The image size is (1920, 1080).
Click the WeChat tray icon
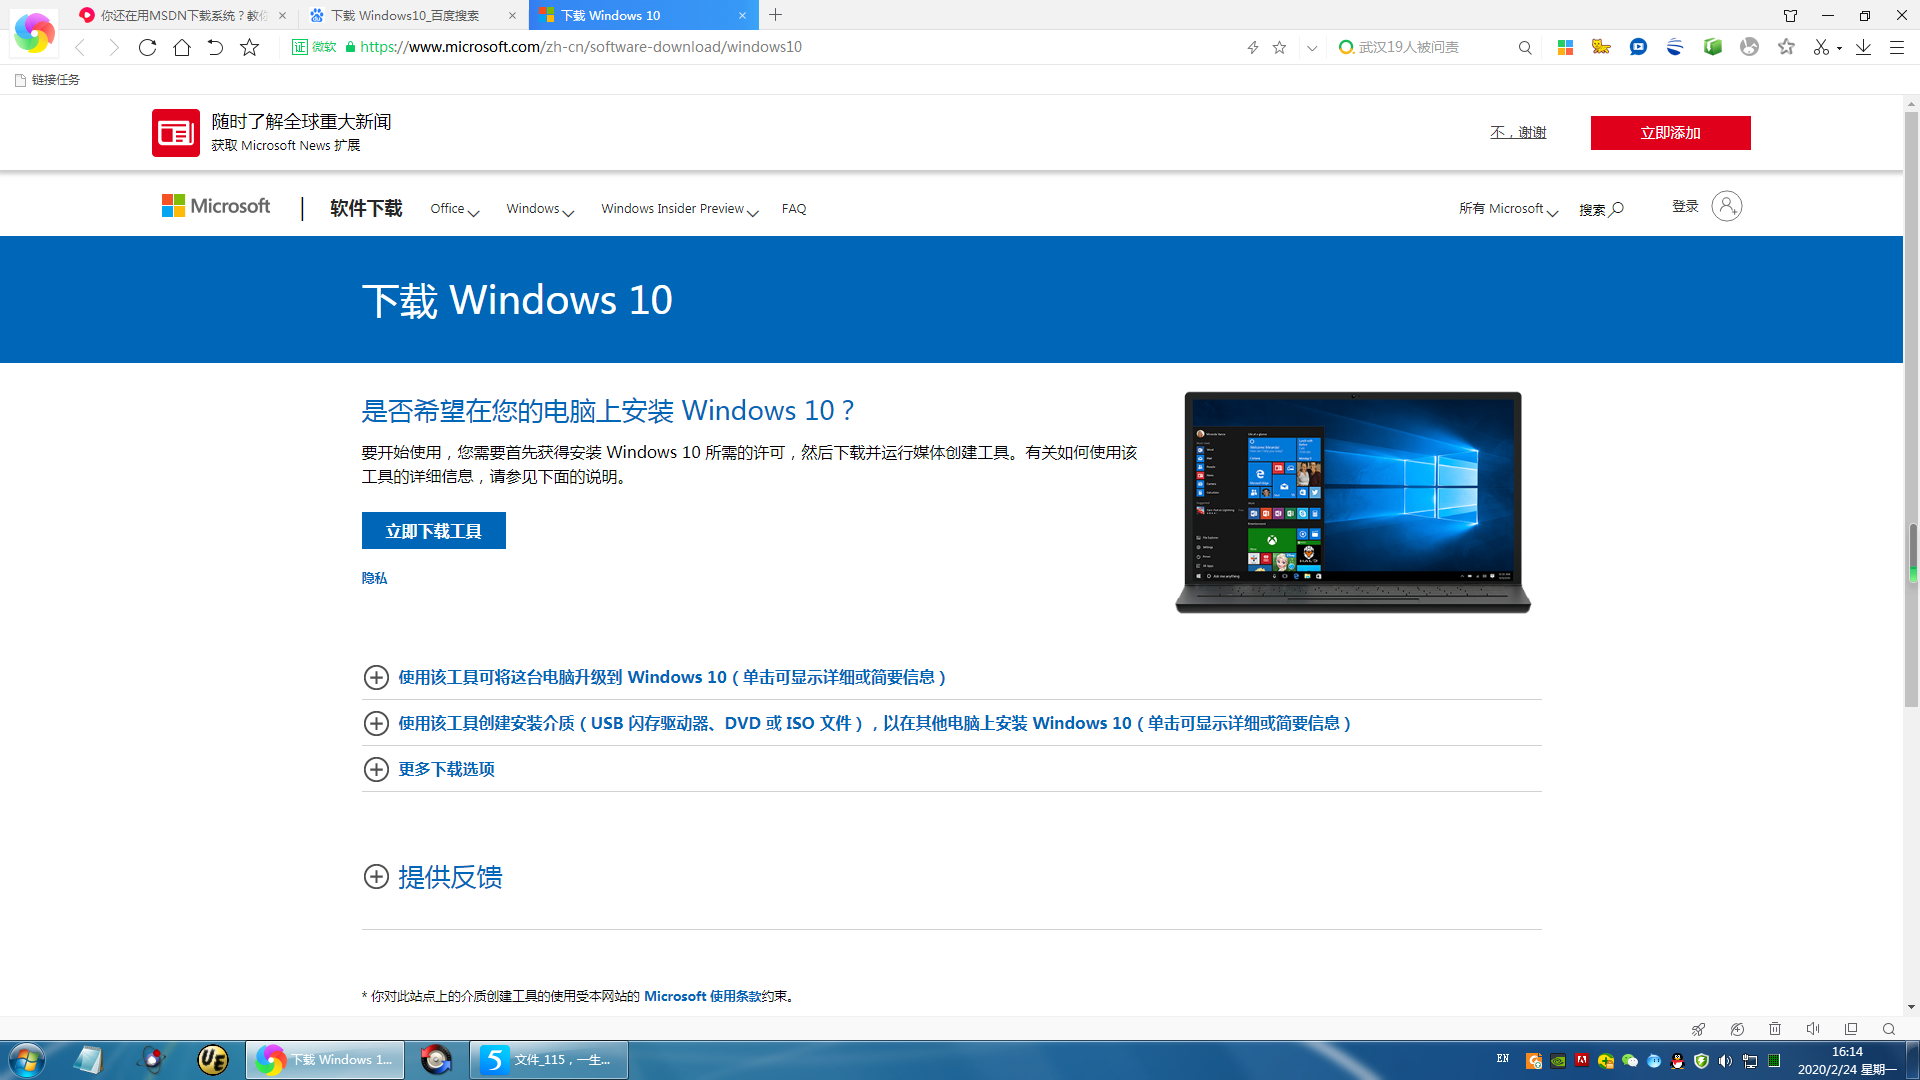click(x=1629, y=1061)
